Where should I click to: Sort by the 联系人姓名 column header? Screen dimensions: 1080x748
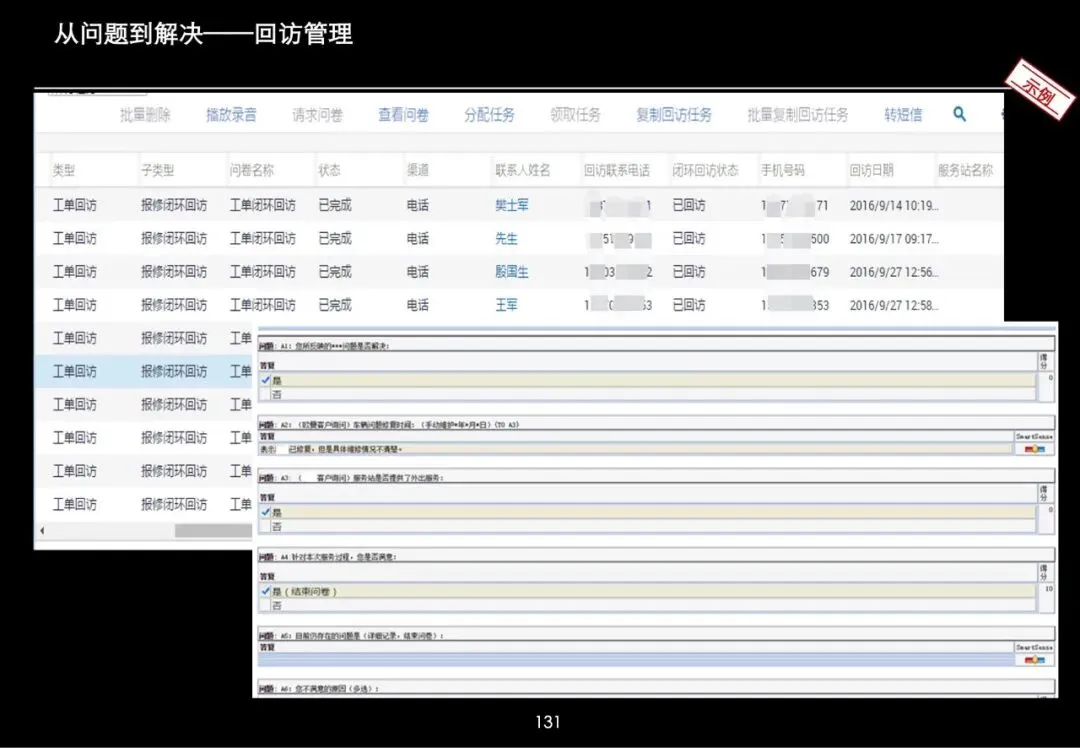523,170
